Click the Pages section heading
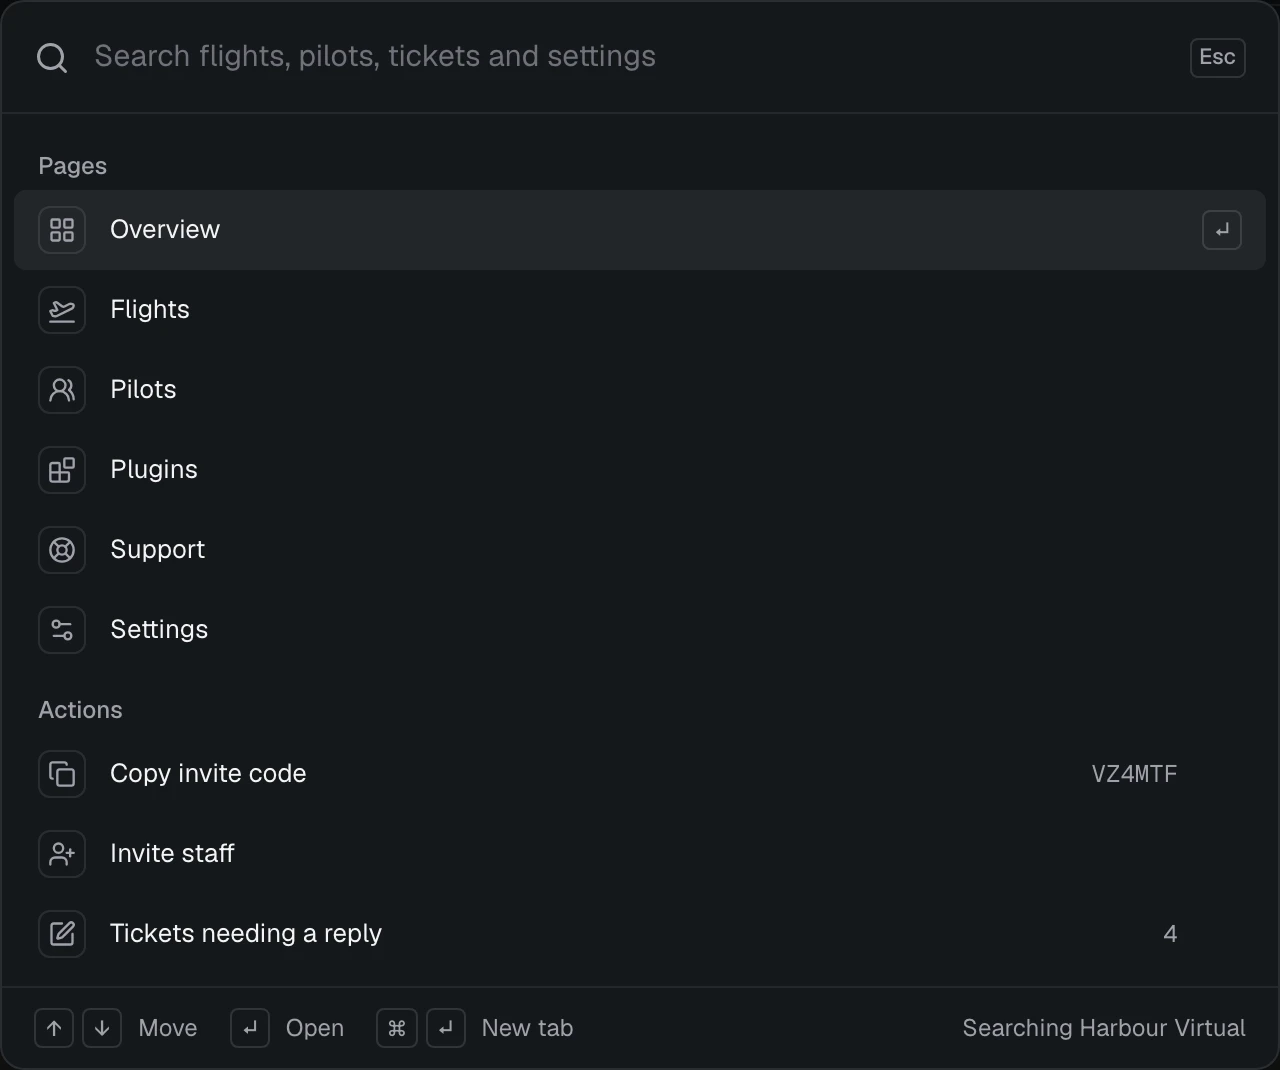This screenshot has width=1280, height=1070. (72, 166)
